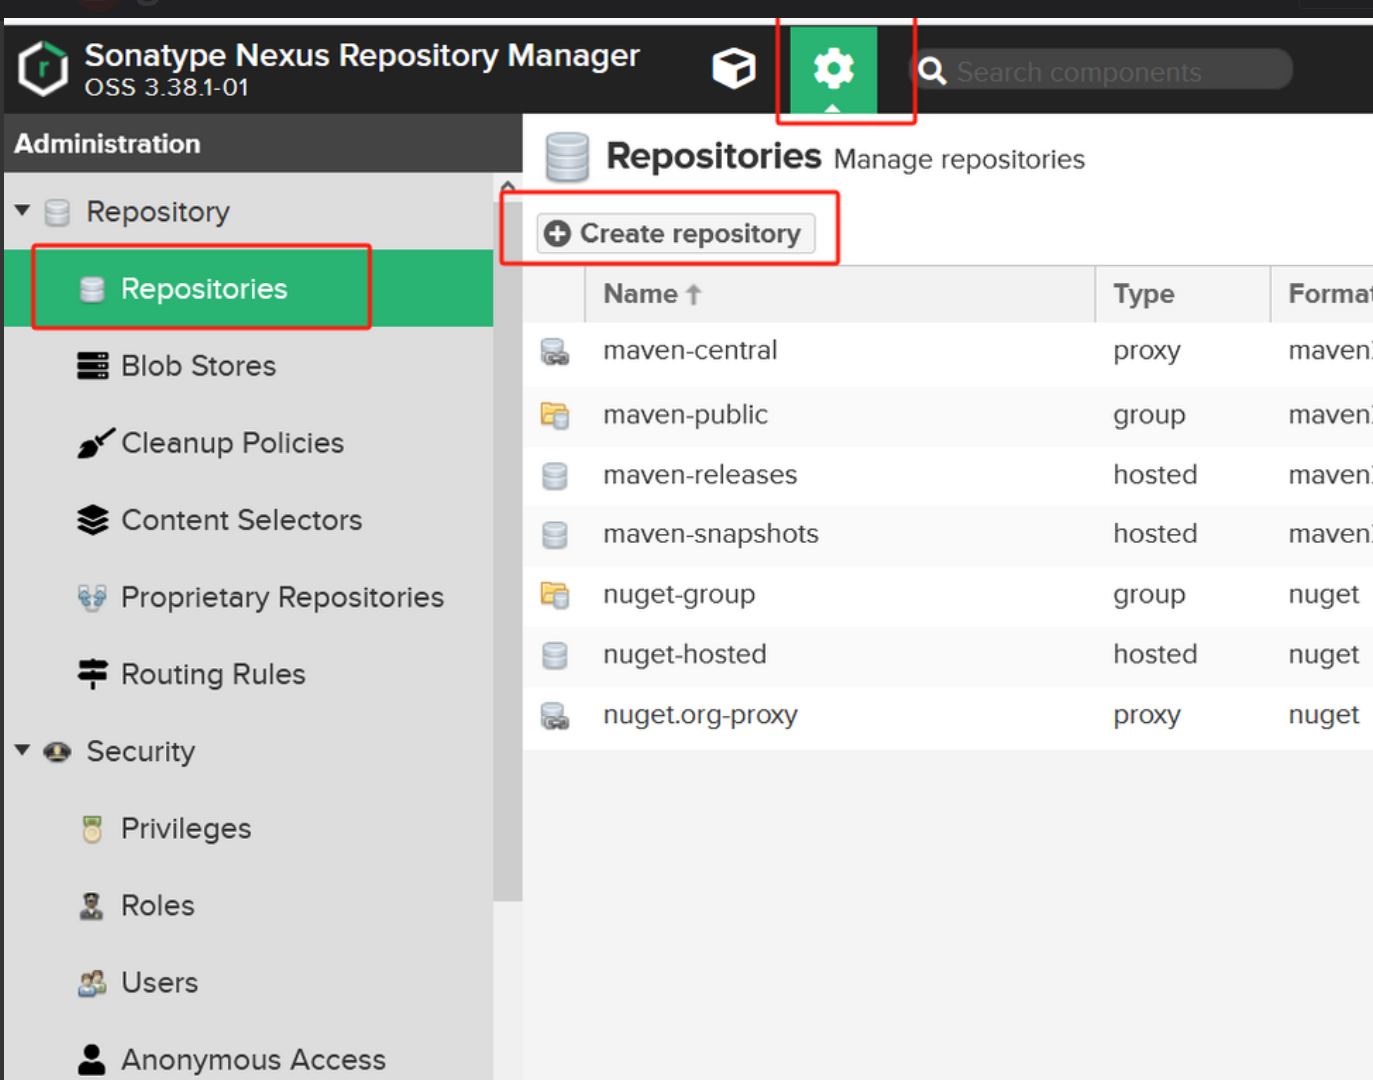
Task: Collapse the Repository tree section
Action: click(22, 211)
